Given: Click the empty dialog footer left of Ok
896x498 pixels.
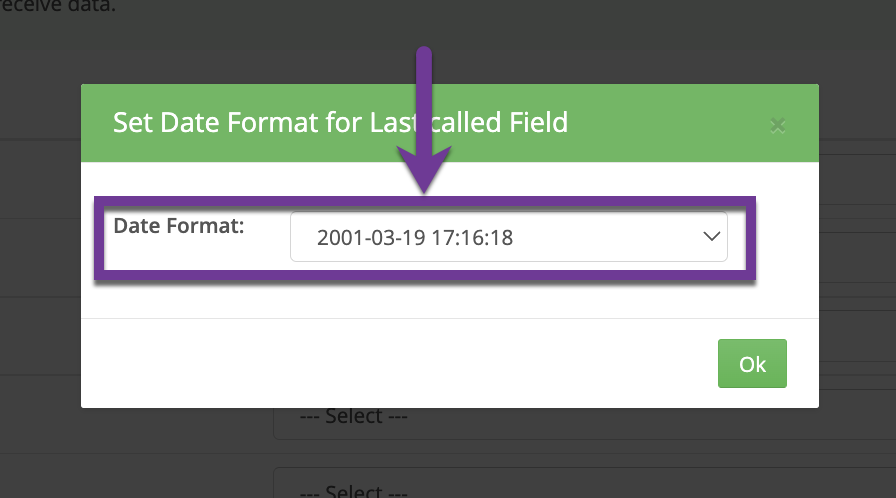Looking at the screenshot, I should coord(400,364).
